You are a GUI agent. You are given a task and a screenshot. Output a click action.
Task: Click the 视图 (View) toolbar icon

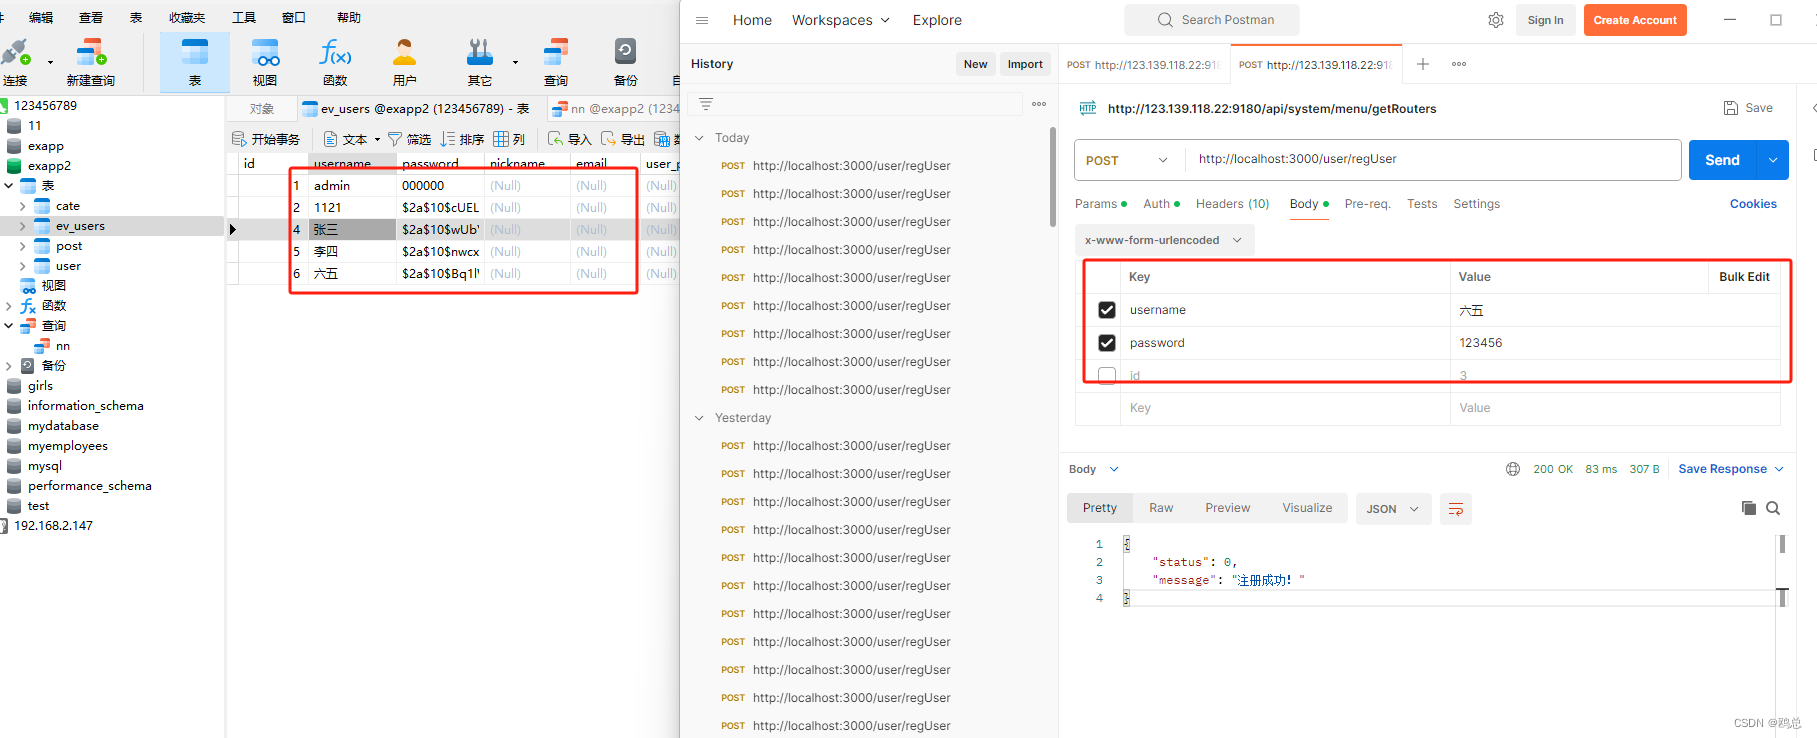(265, 62)
